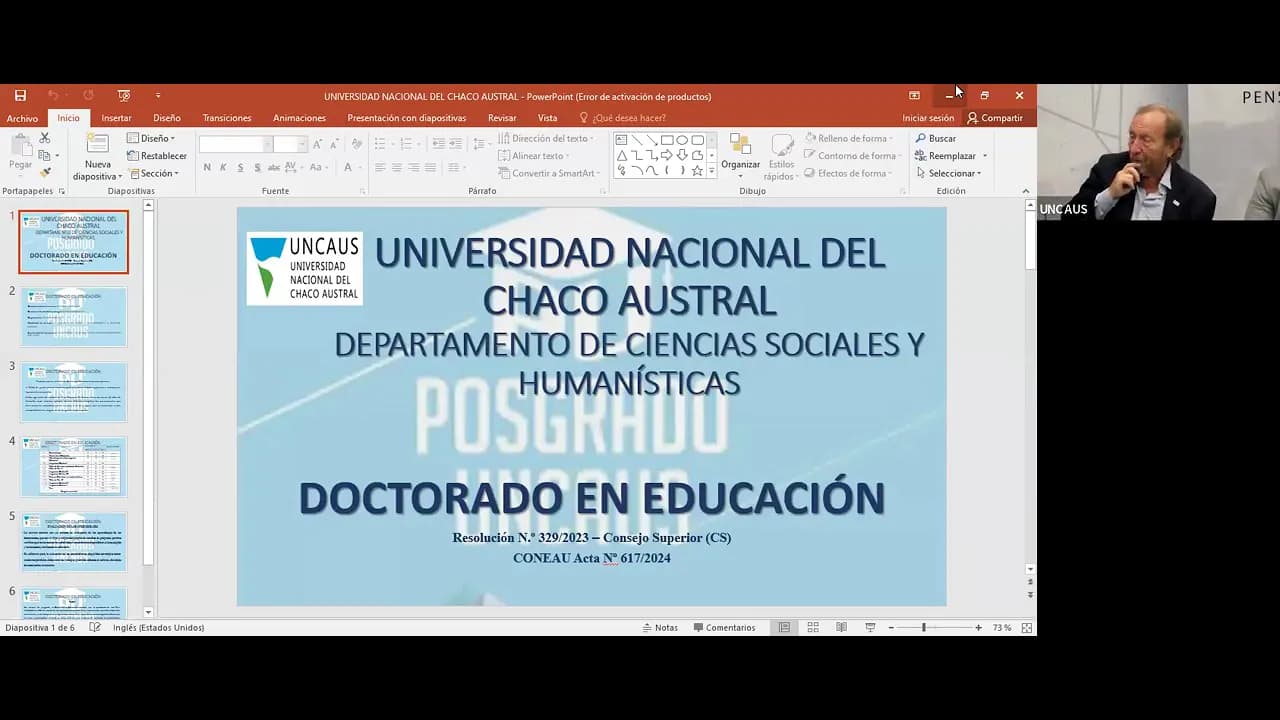Toggle italic K formatting

click(223, 168)
